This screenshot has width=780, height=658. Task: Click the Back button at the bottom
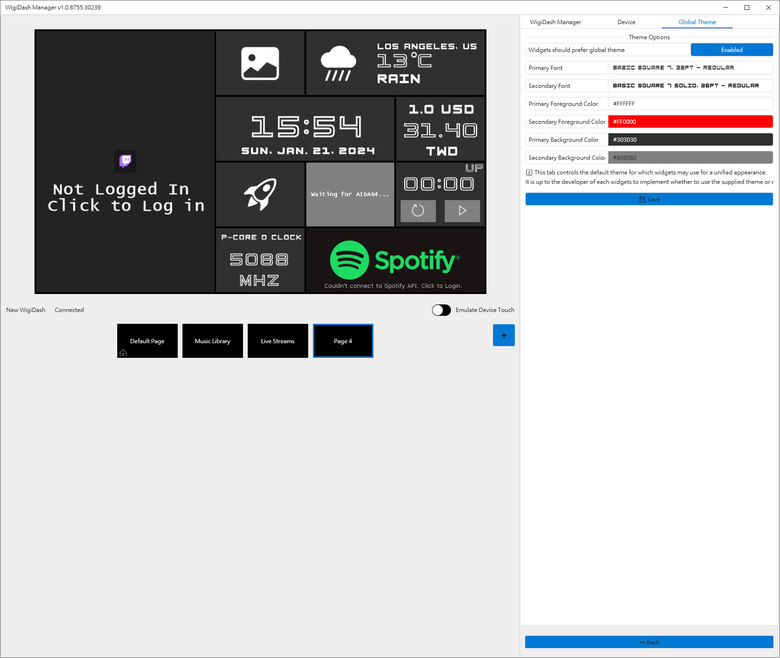click(649, 642)
